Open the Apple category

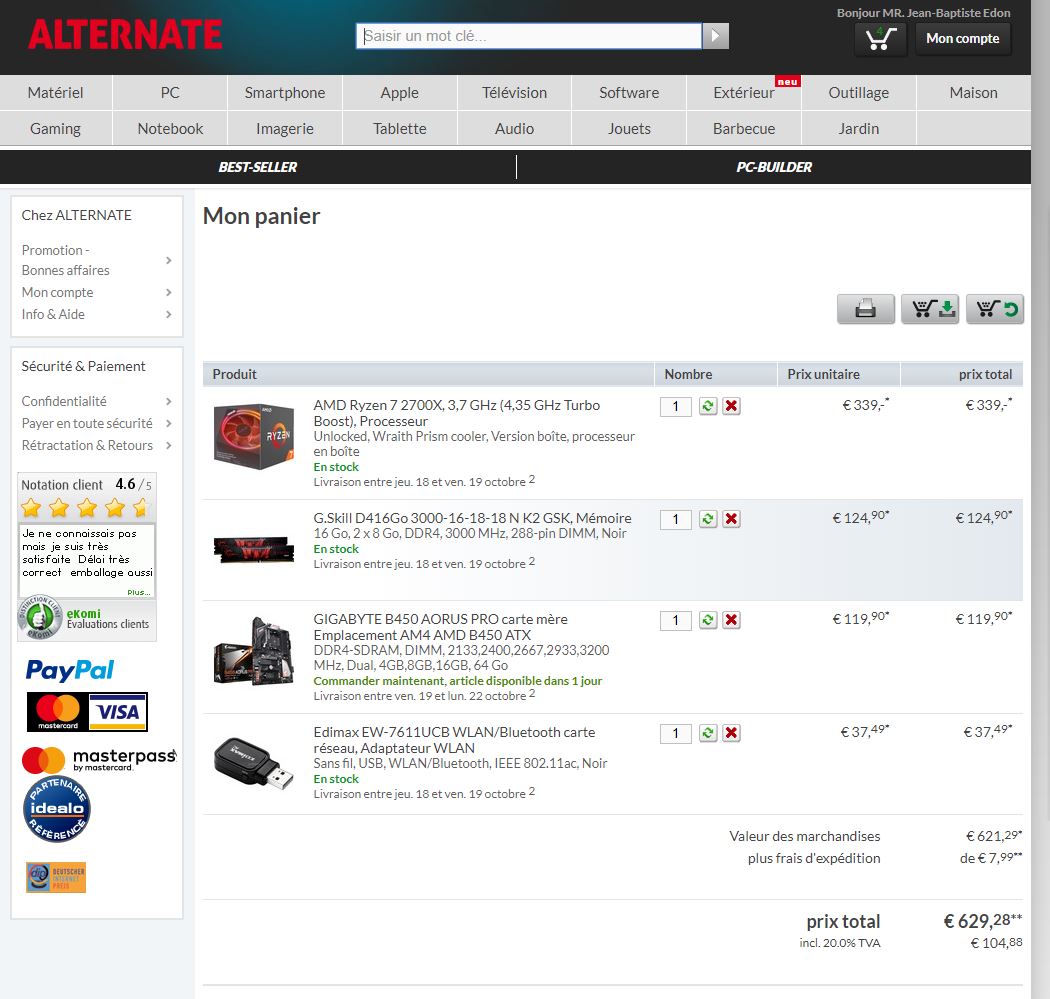400,93
